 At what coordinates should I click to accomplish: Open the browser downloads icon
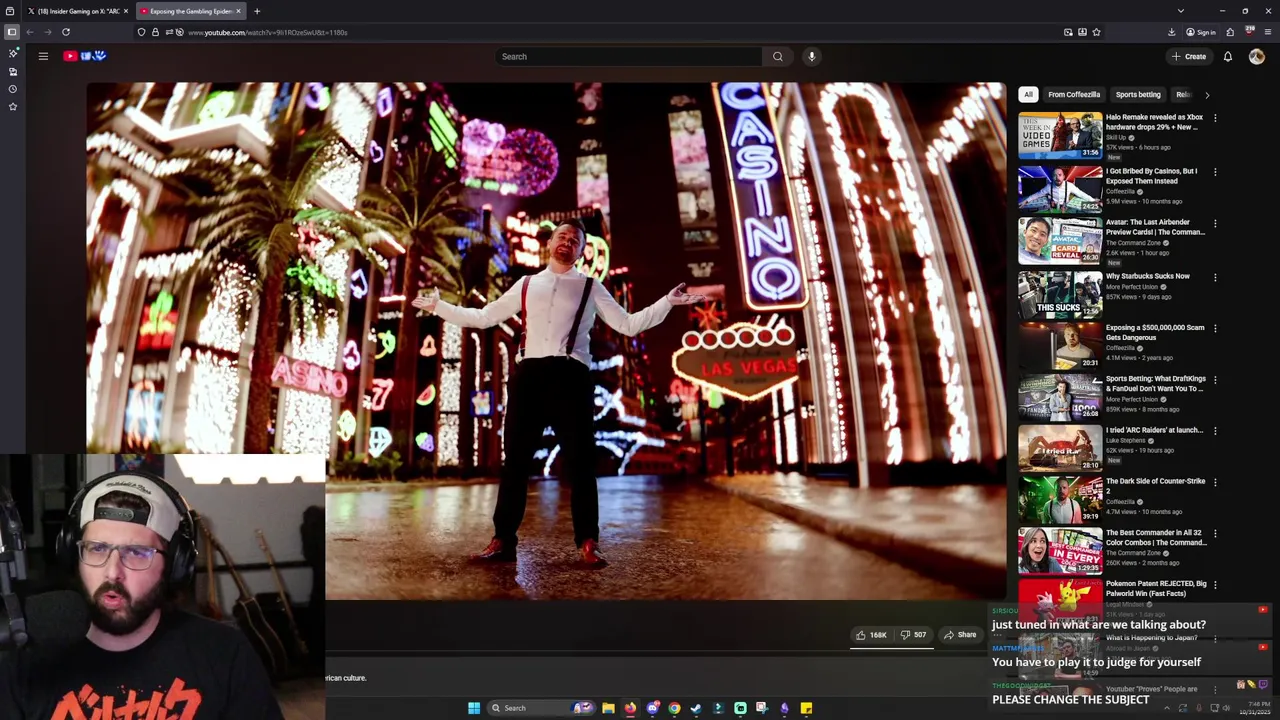pyautogui.click(x=1171, y=32)
